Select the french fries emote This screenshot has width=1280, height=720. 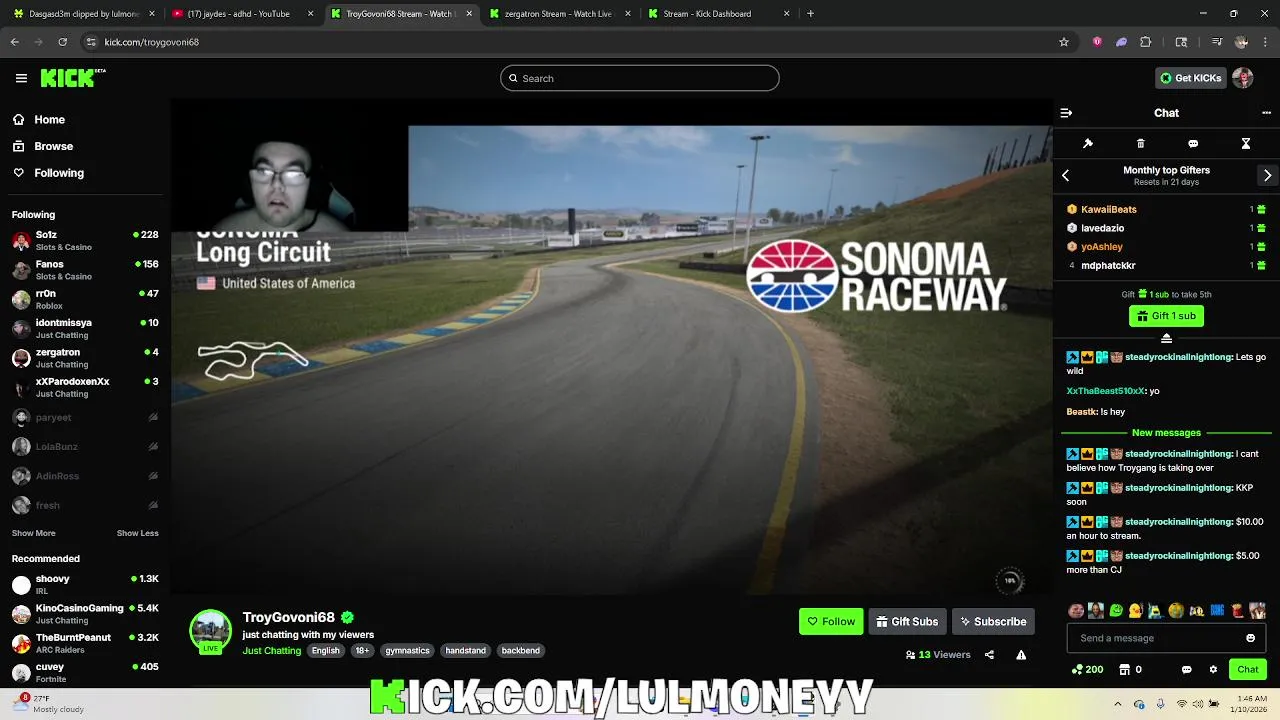click(1237, 610)
